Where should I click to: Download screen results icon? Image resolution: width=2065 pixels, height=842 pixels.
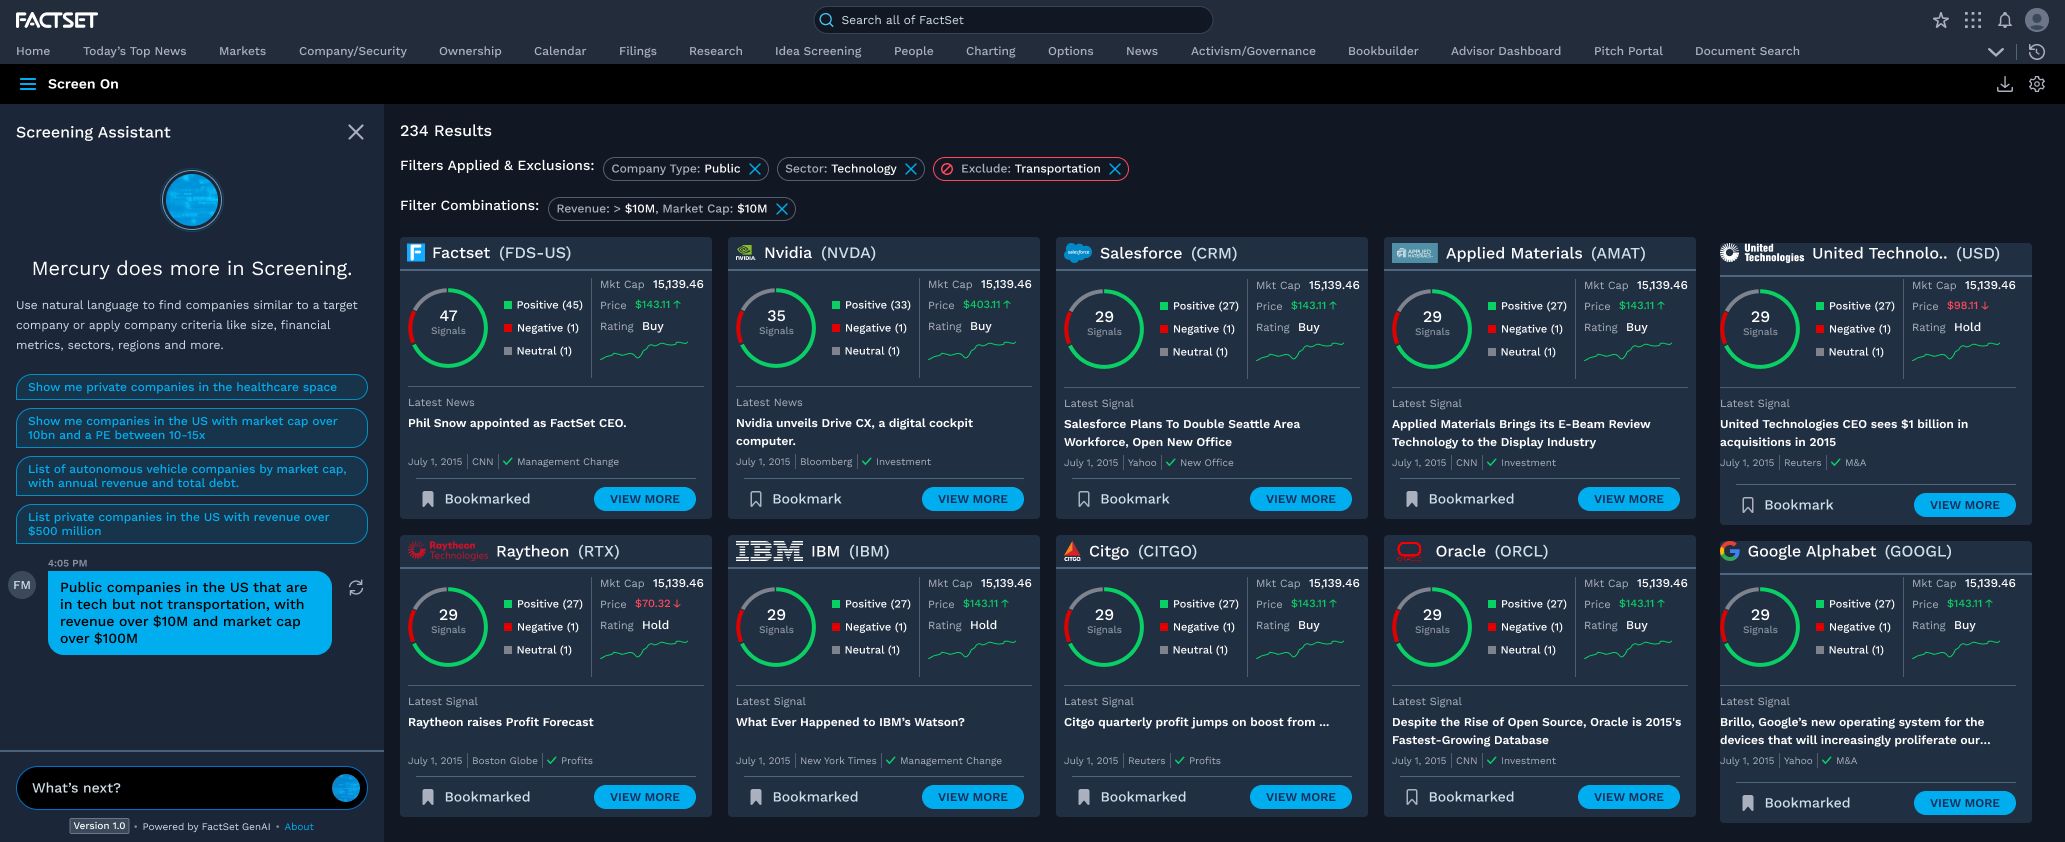(x=2005, y=84)
